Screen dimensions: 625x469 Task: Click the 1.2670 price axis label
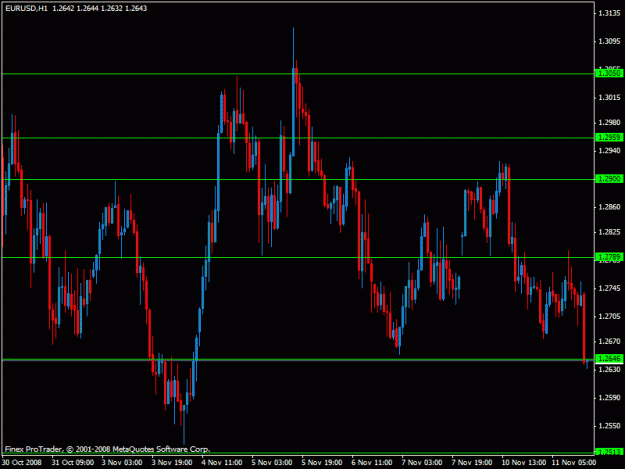point(610,341)
